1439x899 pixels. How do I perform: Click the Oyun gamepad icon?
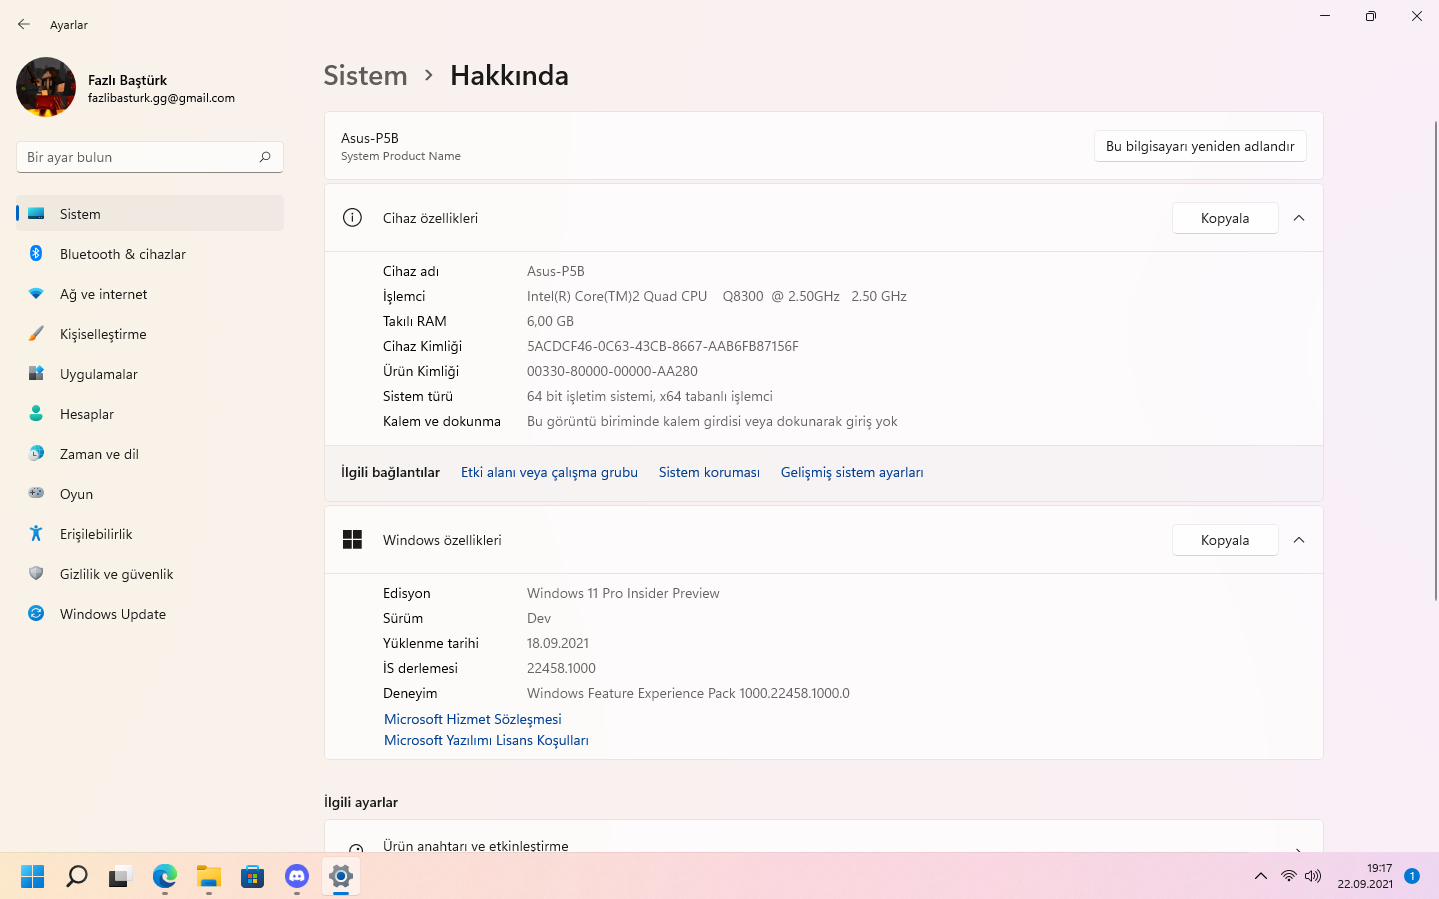tap(36, 494)
